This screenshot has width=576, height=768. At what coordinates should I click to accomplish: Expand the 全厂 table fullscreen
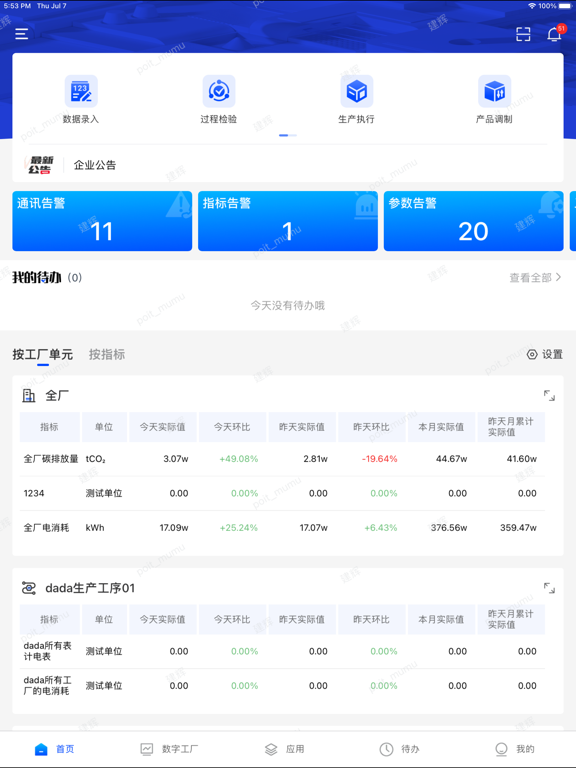[549, 395]
